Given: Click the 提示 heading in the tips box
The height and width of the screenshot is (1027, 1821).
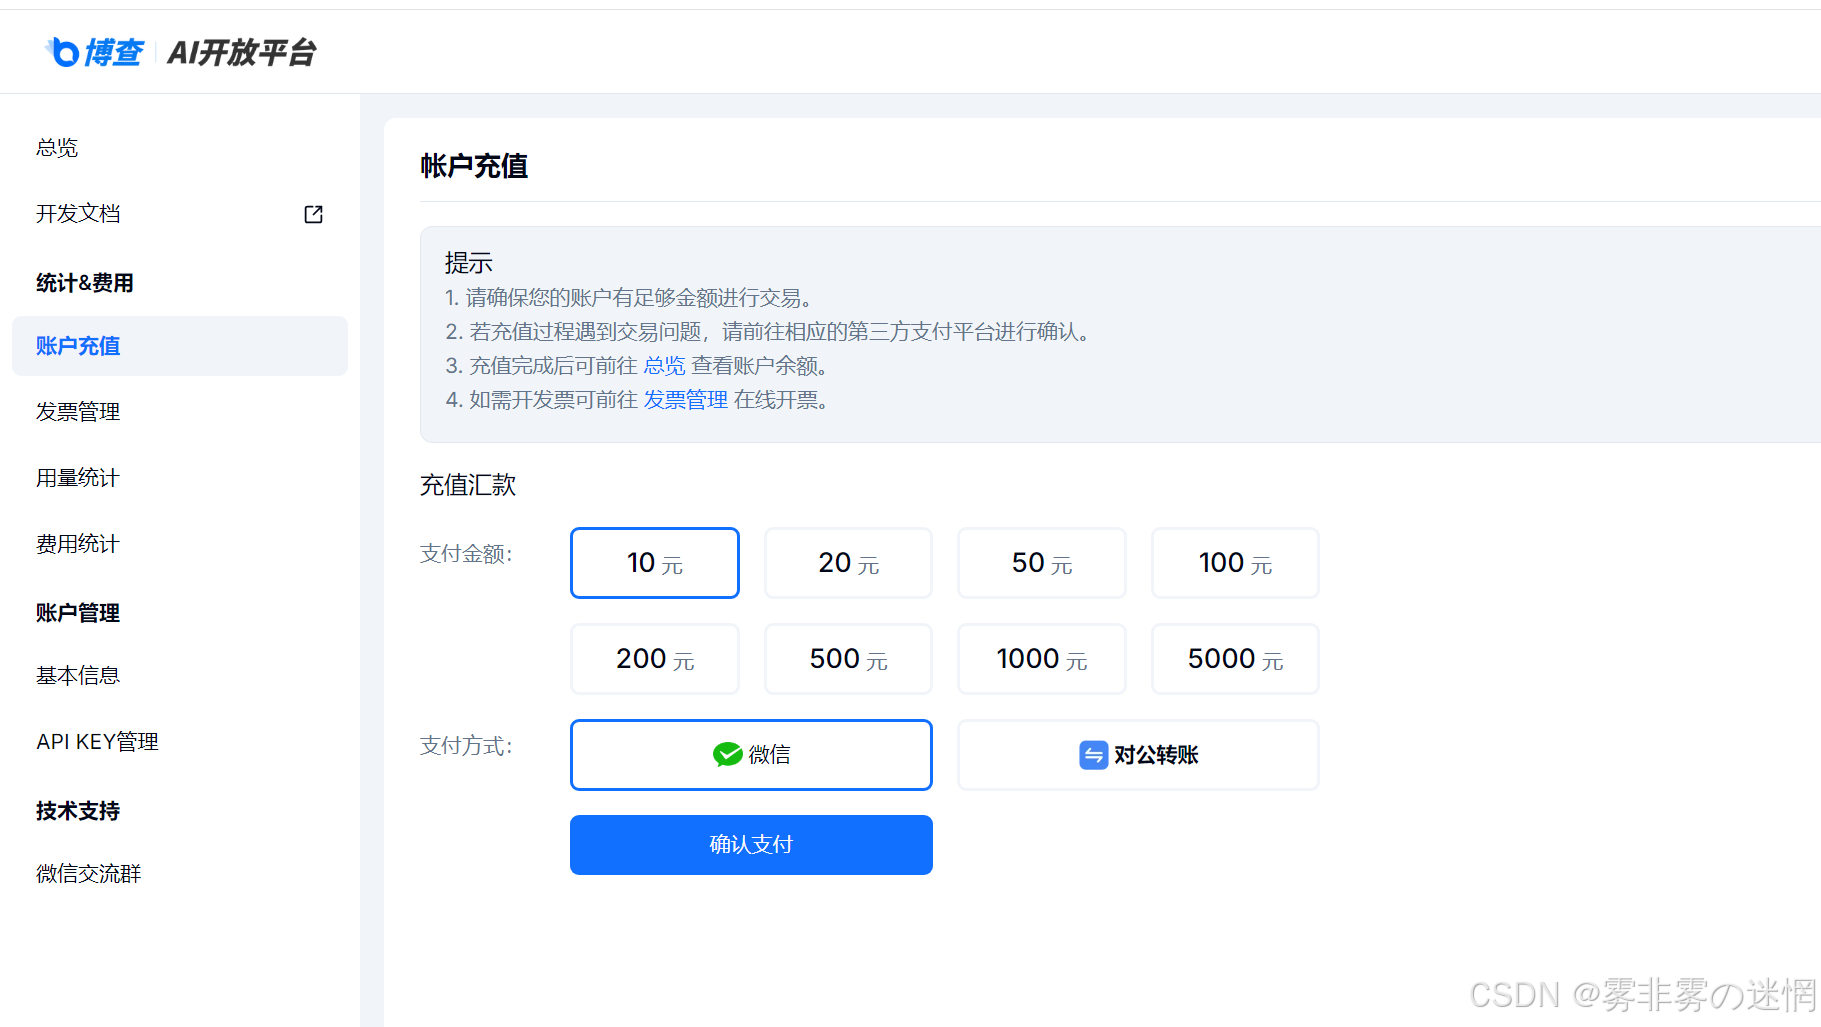Looking at the screenshot, I should point(469,263).
